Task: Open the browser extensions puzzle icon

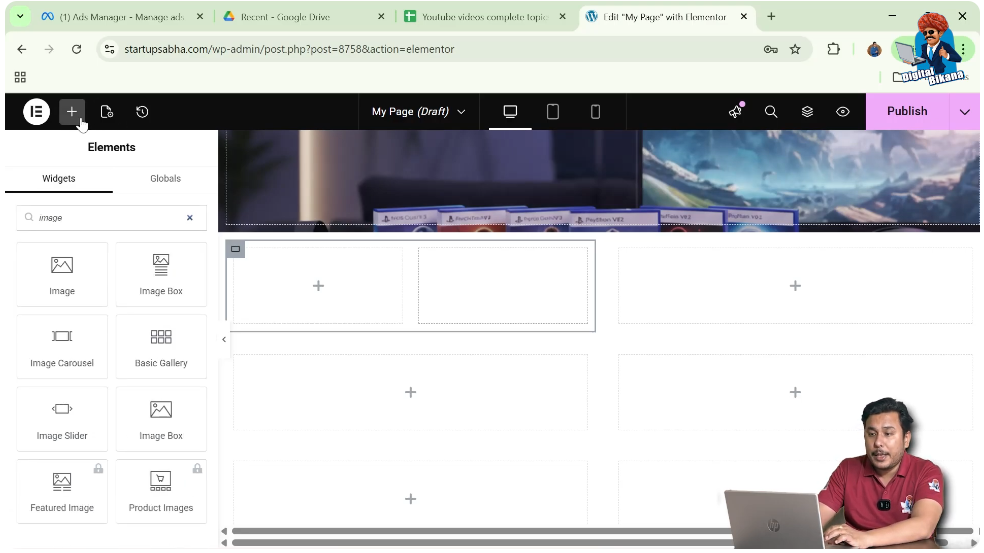Action: [x=833, y=49]
